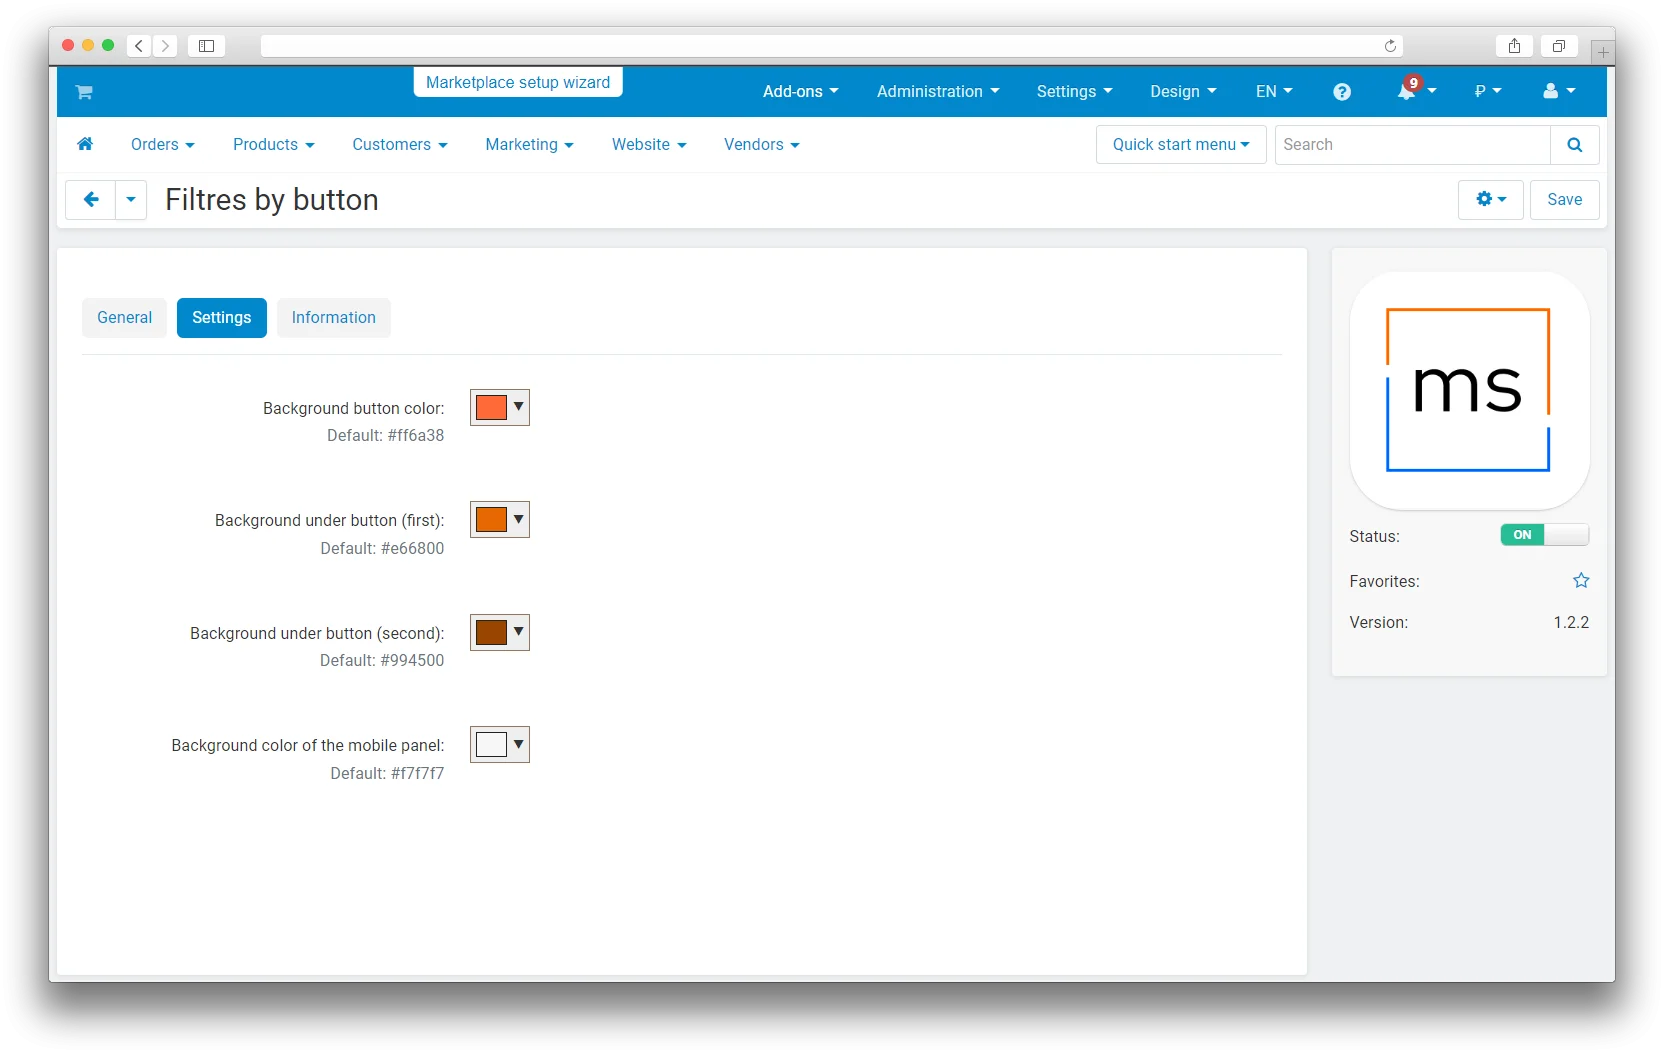This screenshot has height=1053, width=1664.
Task: Click the blue back arrow button
Action: pyautogui.click(x=91, y=199)
